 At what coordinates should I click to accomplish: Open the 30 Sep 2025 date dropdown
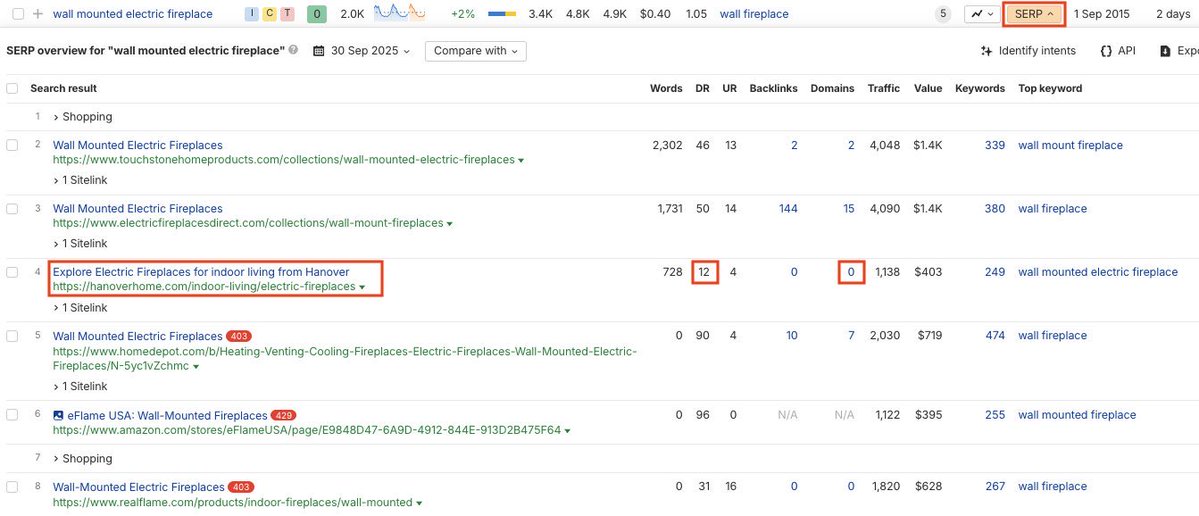(362, 51)
